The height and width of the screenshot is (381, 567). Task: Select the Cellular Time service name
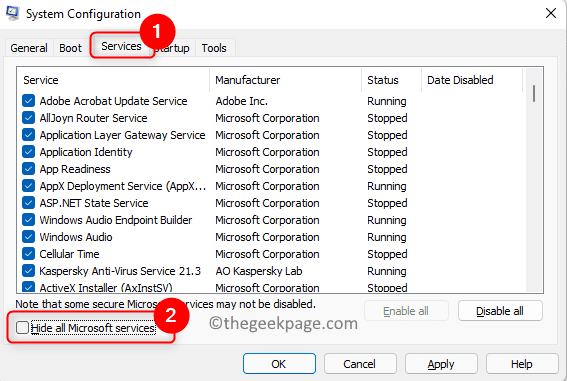click(69, 254)
